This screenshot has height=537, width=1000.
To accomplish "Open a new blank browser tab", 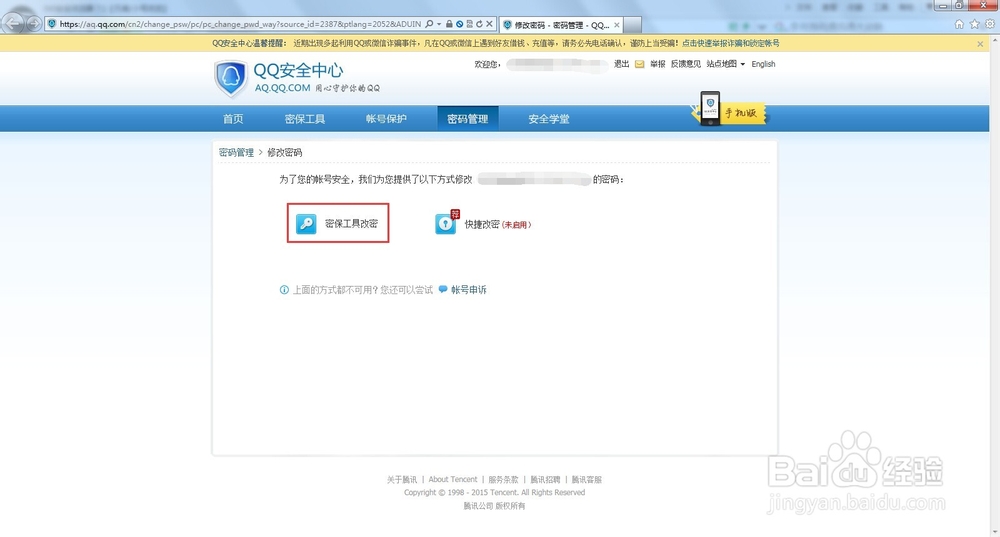I will (632, 25).
